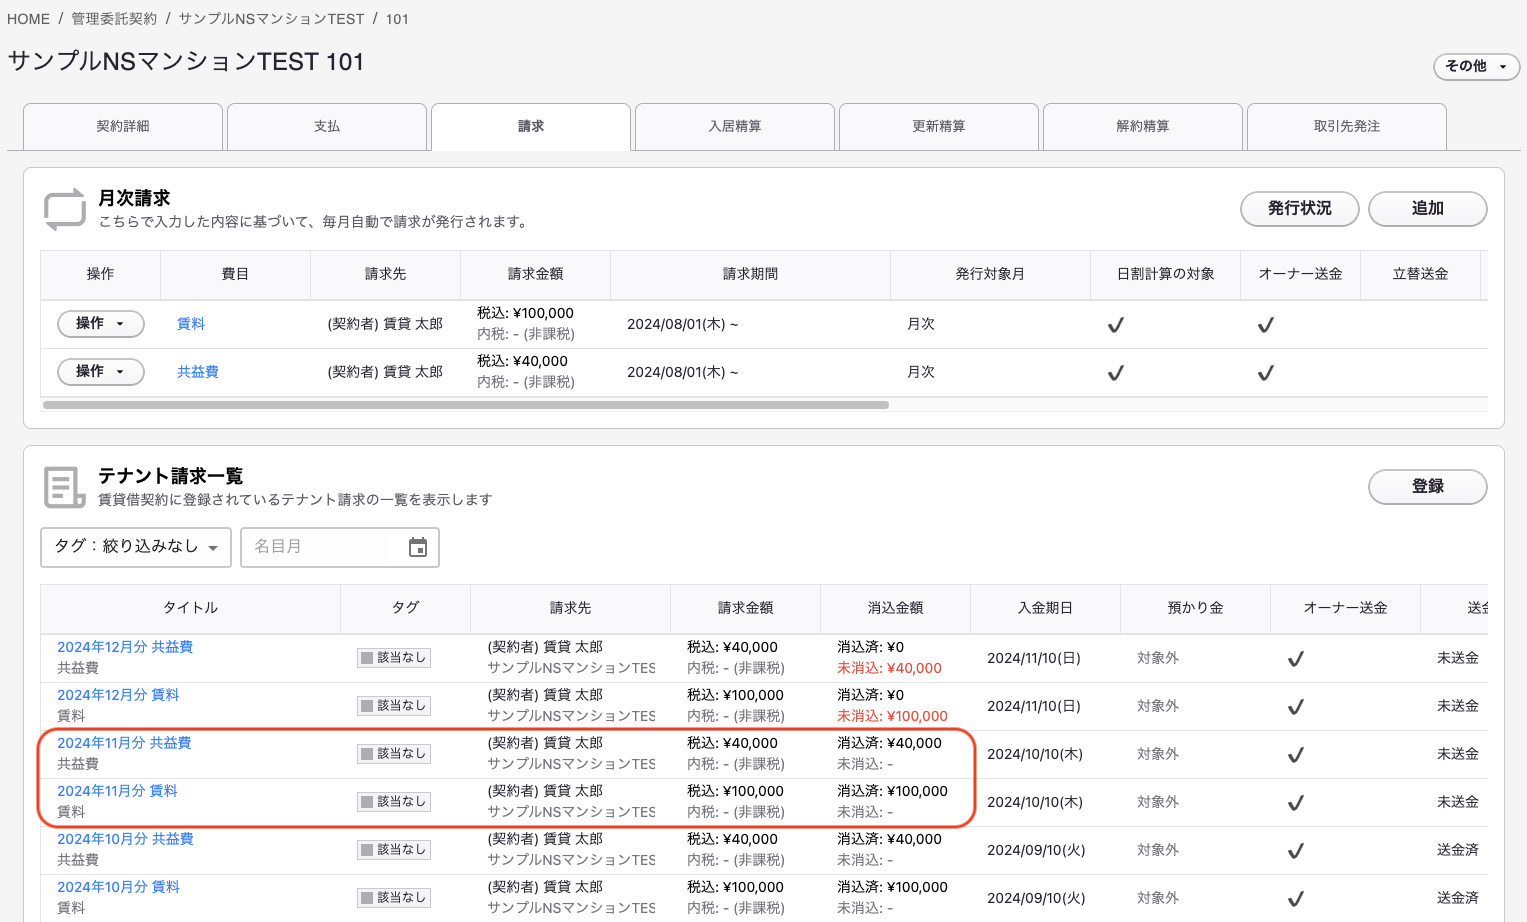This screenshot has width=1527, height=922.
Task: Click the 月次請求 recurring arrows icon
Action: pos(65,209)
